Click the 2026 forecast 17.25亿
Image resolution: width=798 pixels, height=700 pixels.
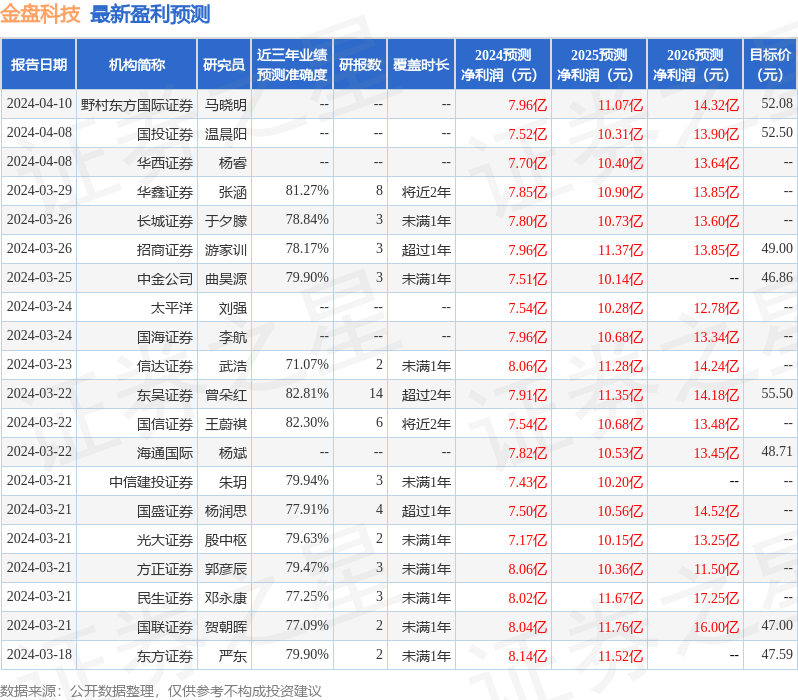(x=717, y=598)
